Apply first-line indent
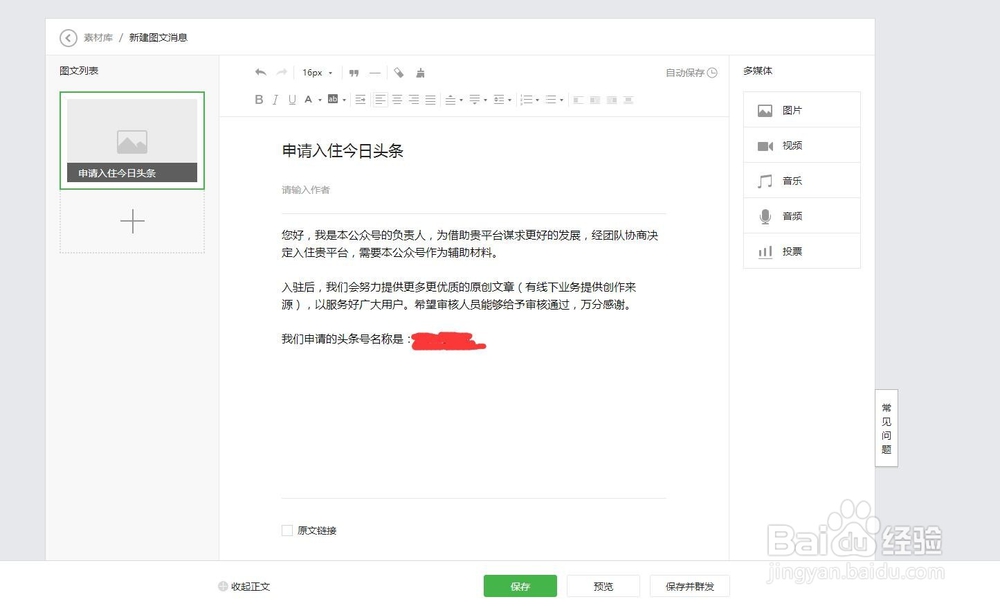1000x606 pixels. click(360, 100)
